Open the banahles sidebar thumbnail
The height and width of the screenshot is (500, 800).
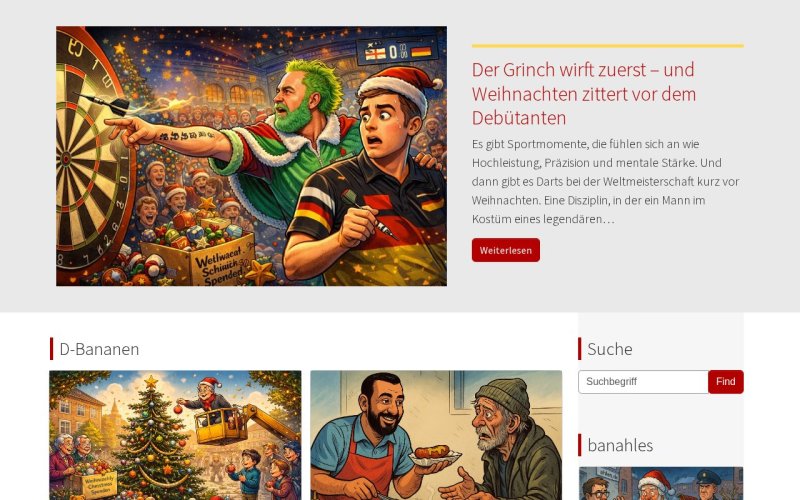(661, 483)
